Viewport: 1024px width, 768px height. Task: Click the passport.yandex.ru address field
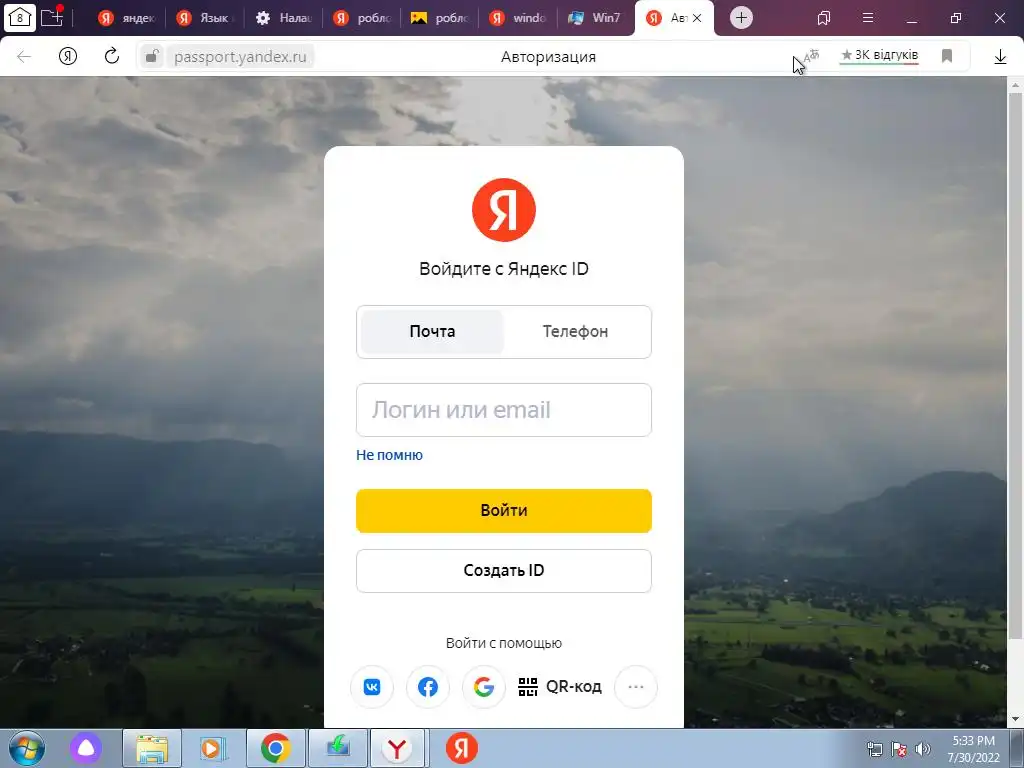coord(240,57)
